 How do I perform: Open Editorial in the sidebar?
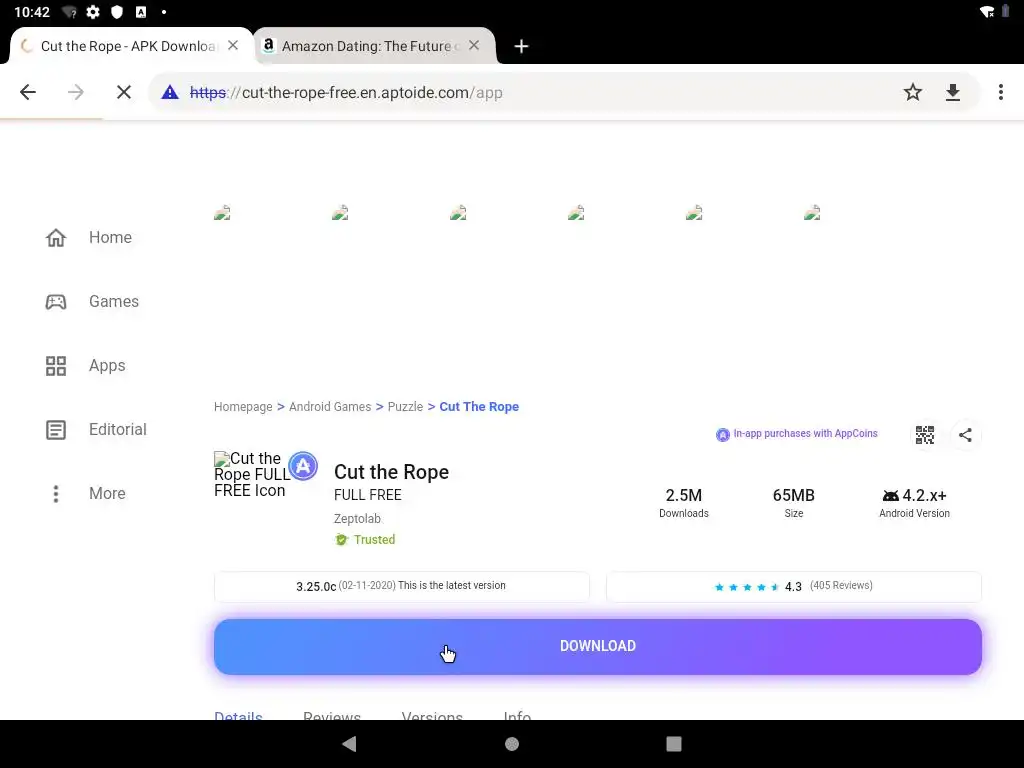click(96, 429)
